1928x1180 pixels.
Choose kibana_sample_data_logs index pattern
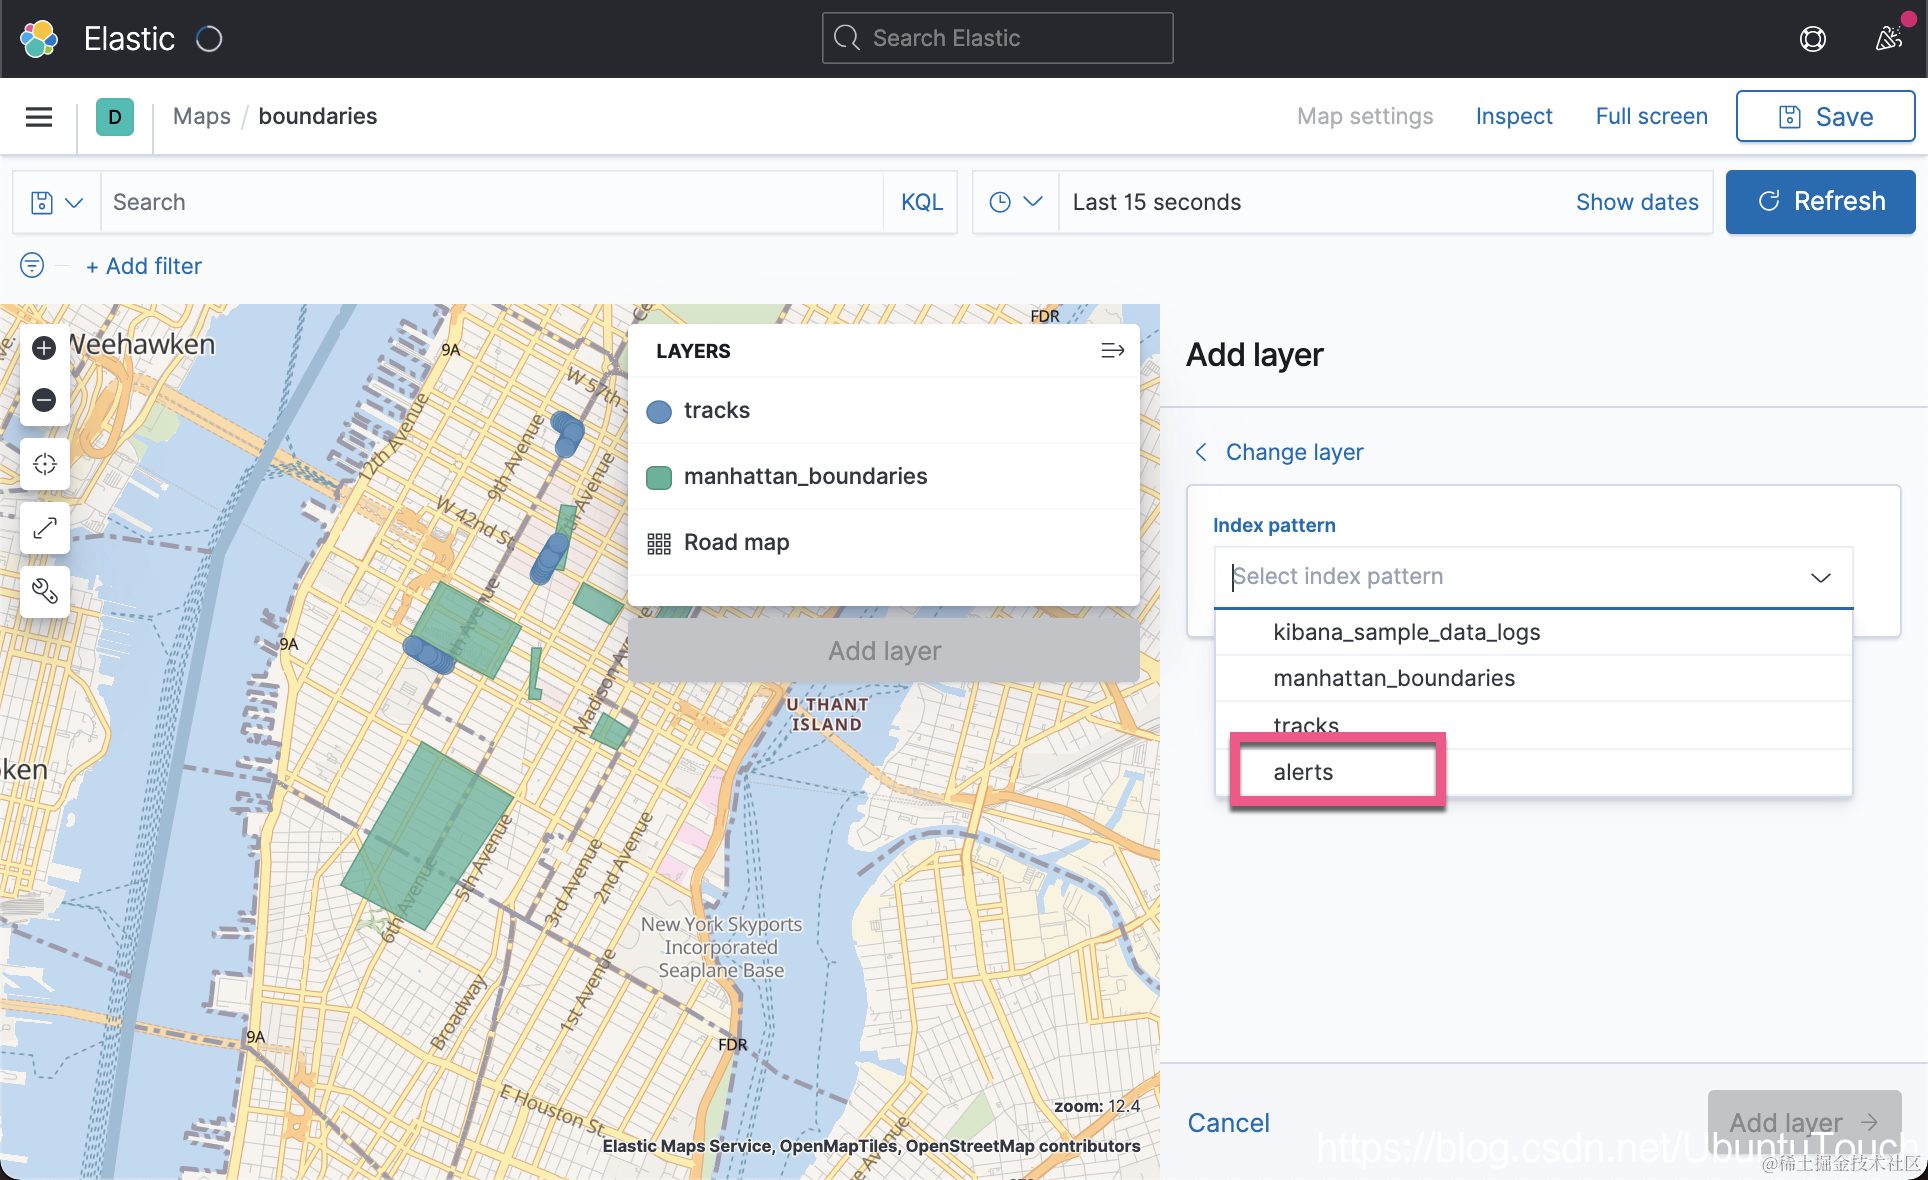[1406, 632]
